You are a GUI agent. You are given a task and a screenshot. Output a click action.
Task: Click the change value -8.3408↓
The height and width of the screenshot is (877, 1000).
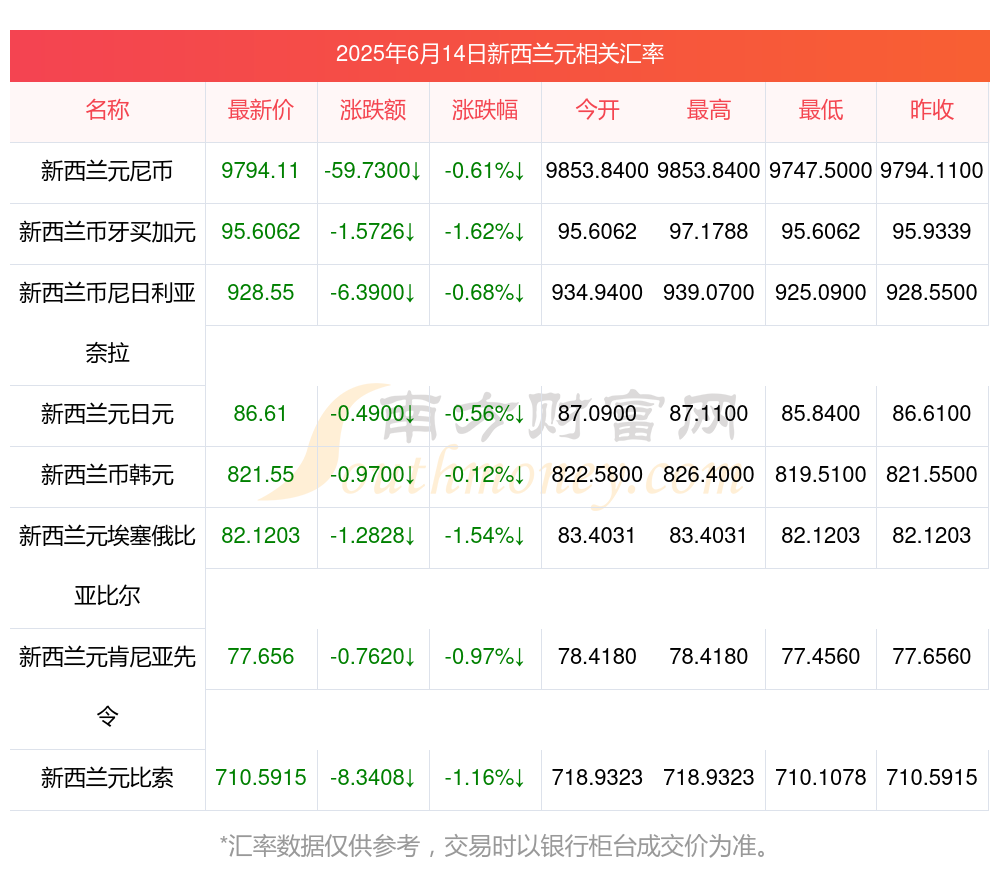tap(372, 778)
